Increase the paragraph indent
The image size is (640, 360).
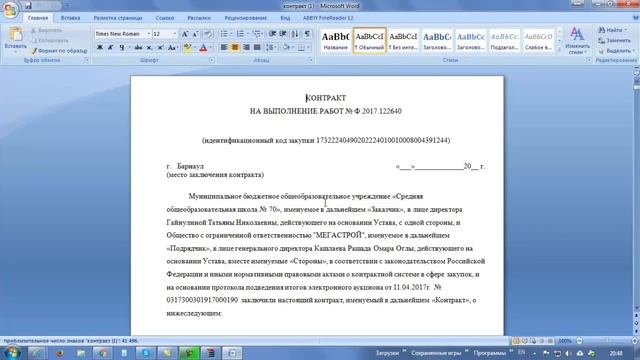click(283, 34)
